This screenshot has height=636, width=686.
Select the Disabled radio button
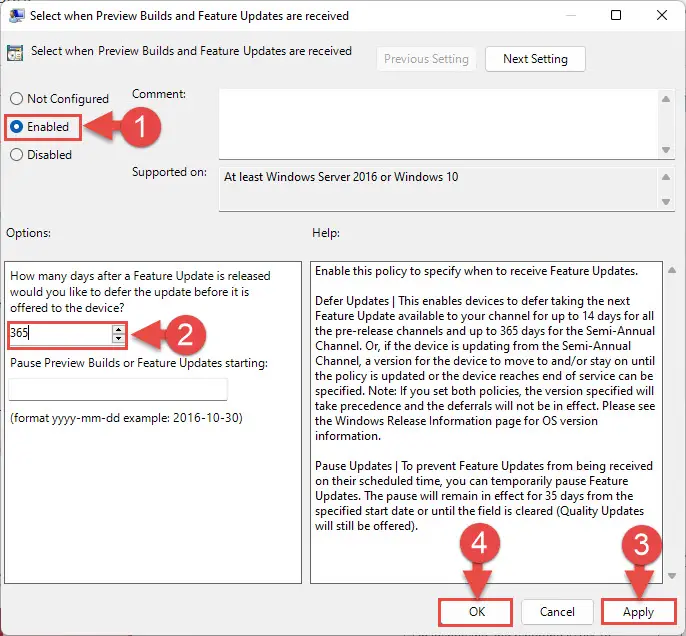coord(16,154)
